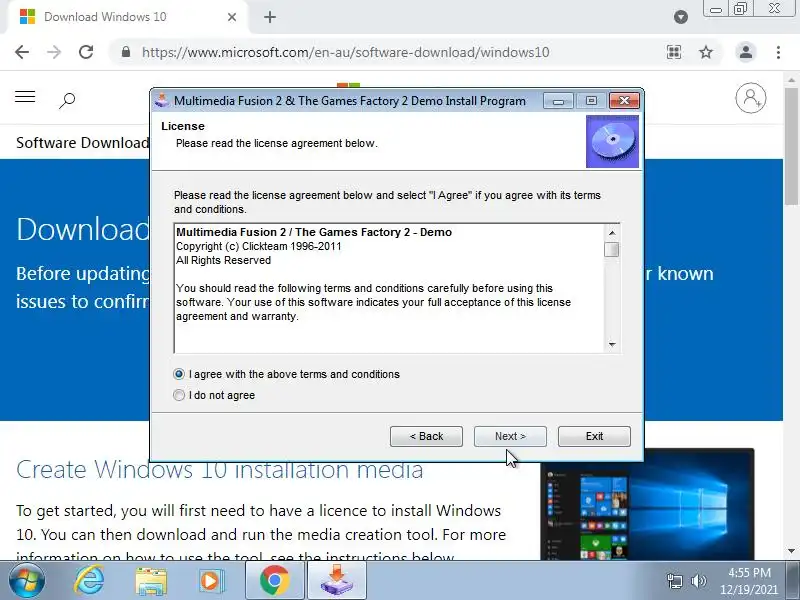Click Windows 10 desktop laptop image
Viewport: 800px width, 600px height.
click(x=647, y=504)
